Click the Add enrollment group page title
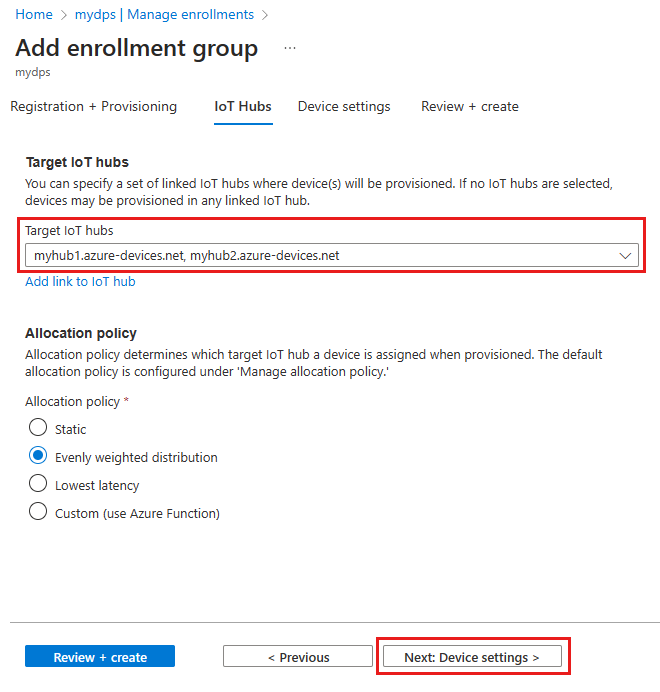The height and width of the screenshot is (692, 660). tap(137, 48)
